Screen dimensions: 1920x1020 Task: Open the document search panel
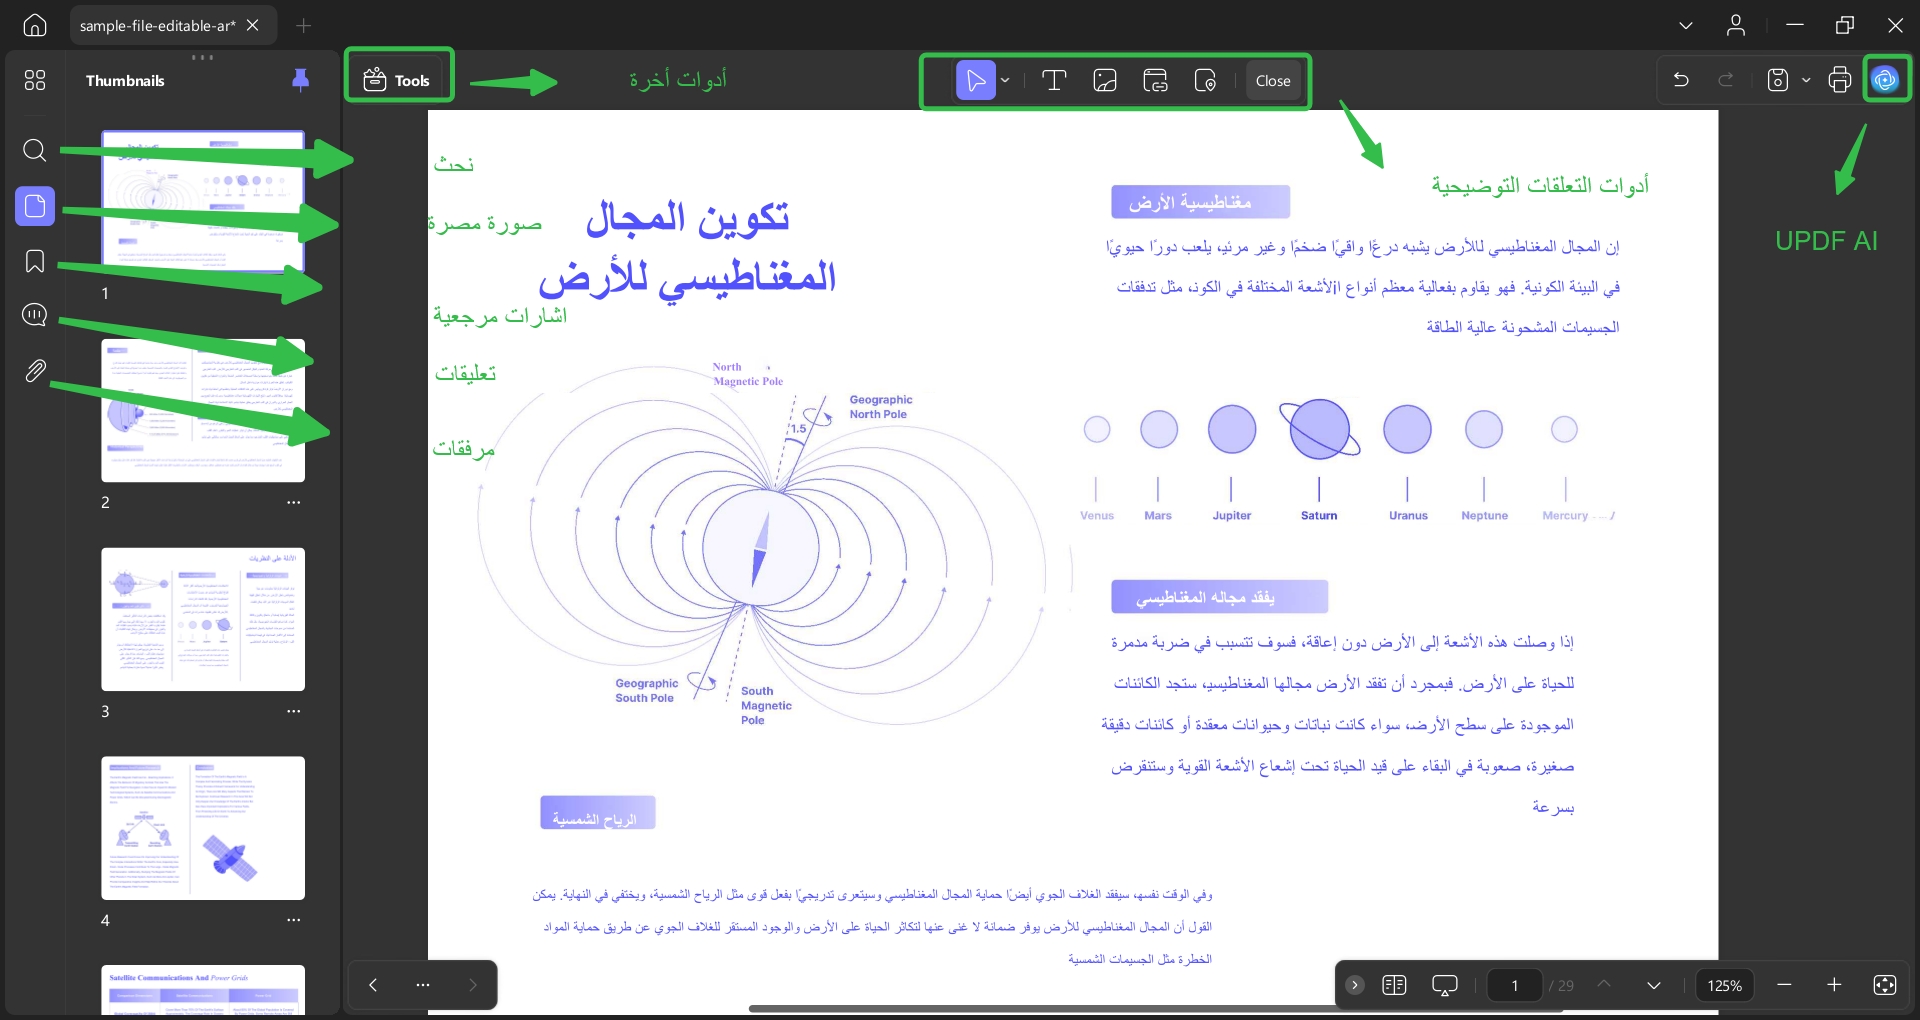click(x=35, y=151)
